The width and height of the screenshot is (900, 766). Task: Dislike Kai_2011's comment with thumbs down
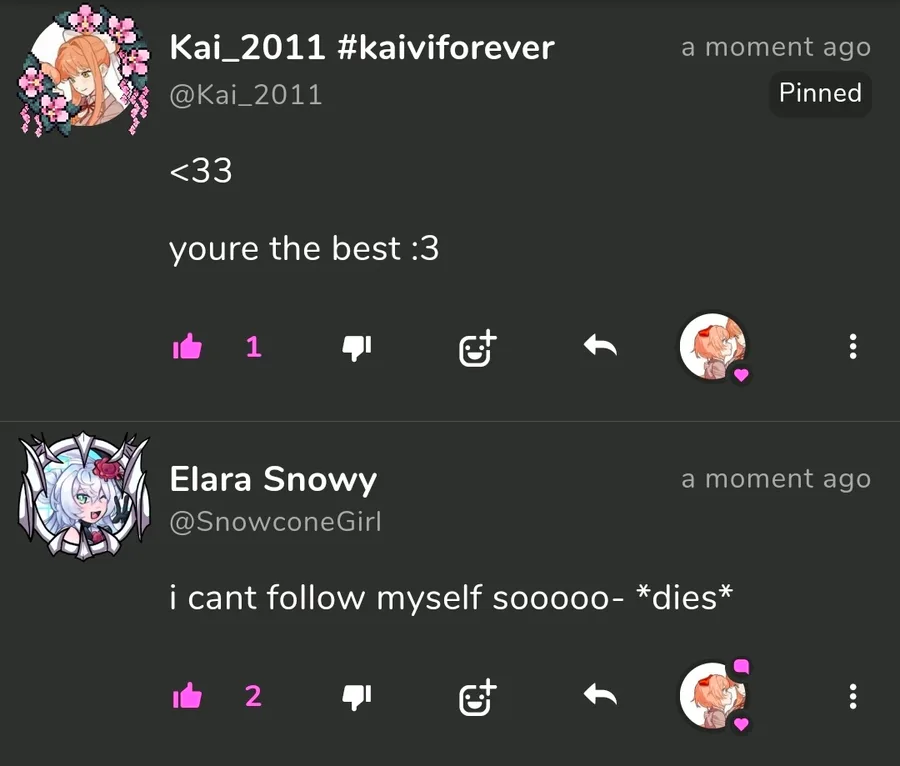(357, 348)
